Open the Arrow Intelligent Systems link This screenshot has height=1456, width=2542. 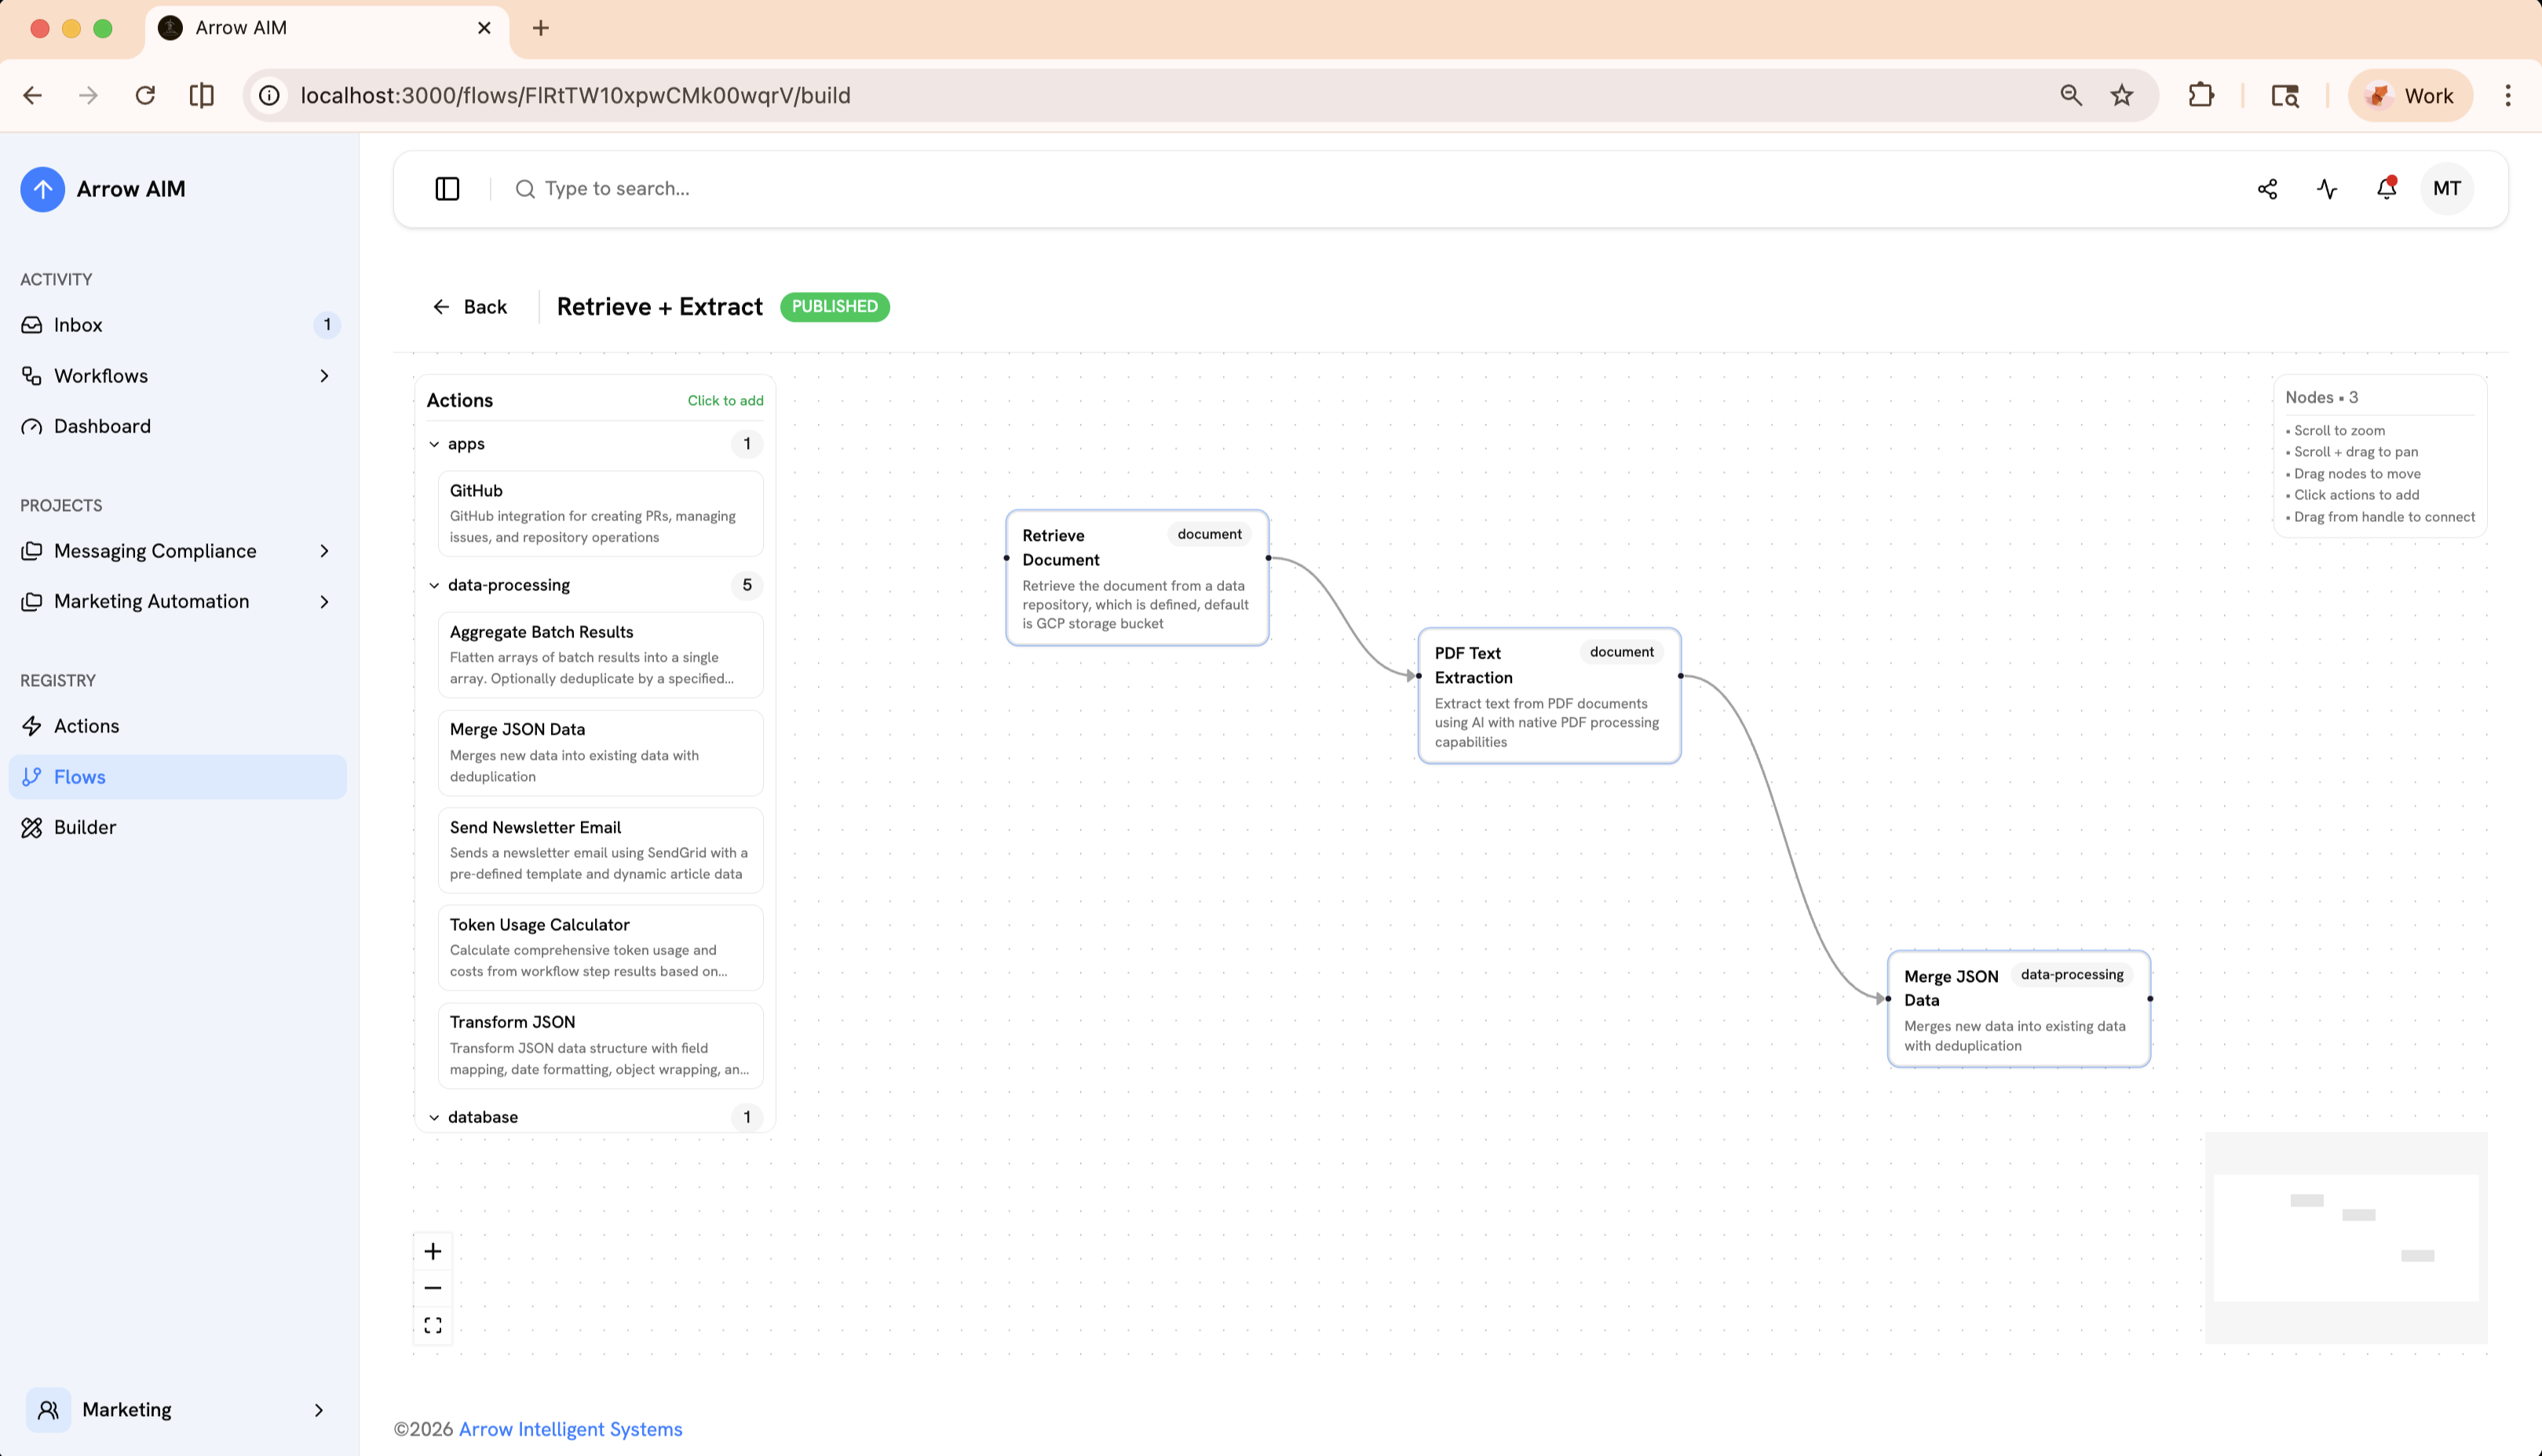tap(569, 1429)
